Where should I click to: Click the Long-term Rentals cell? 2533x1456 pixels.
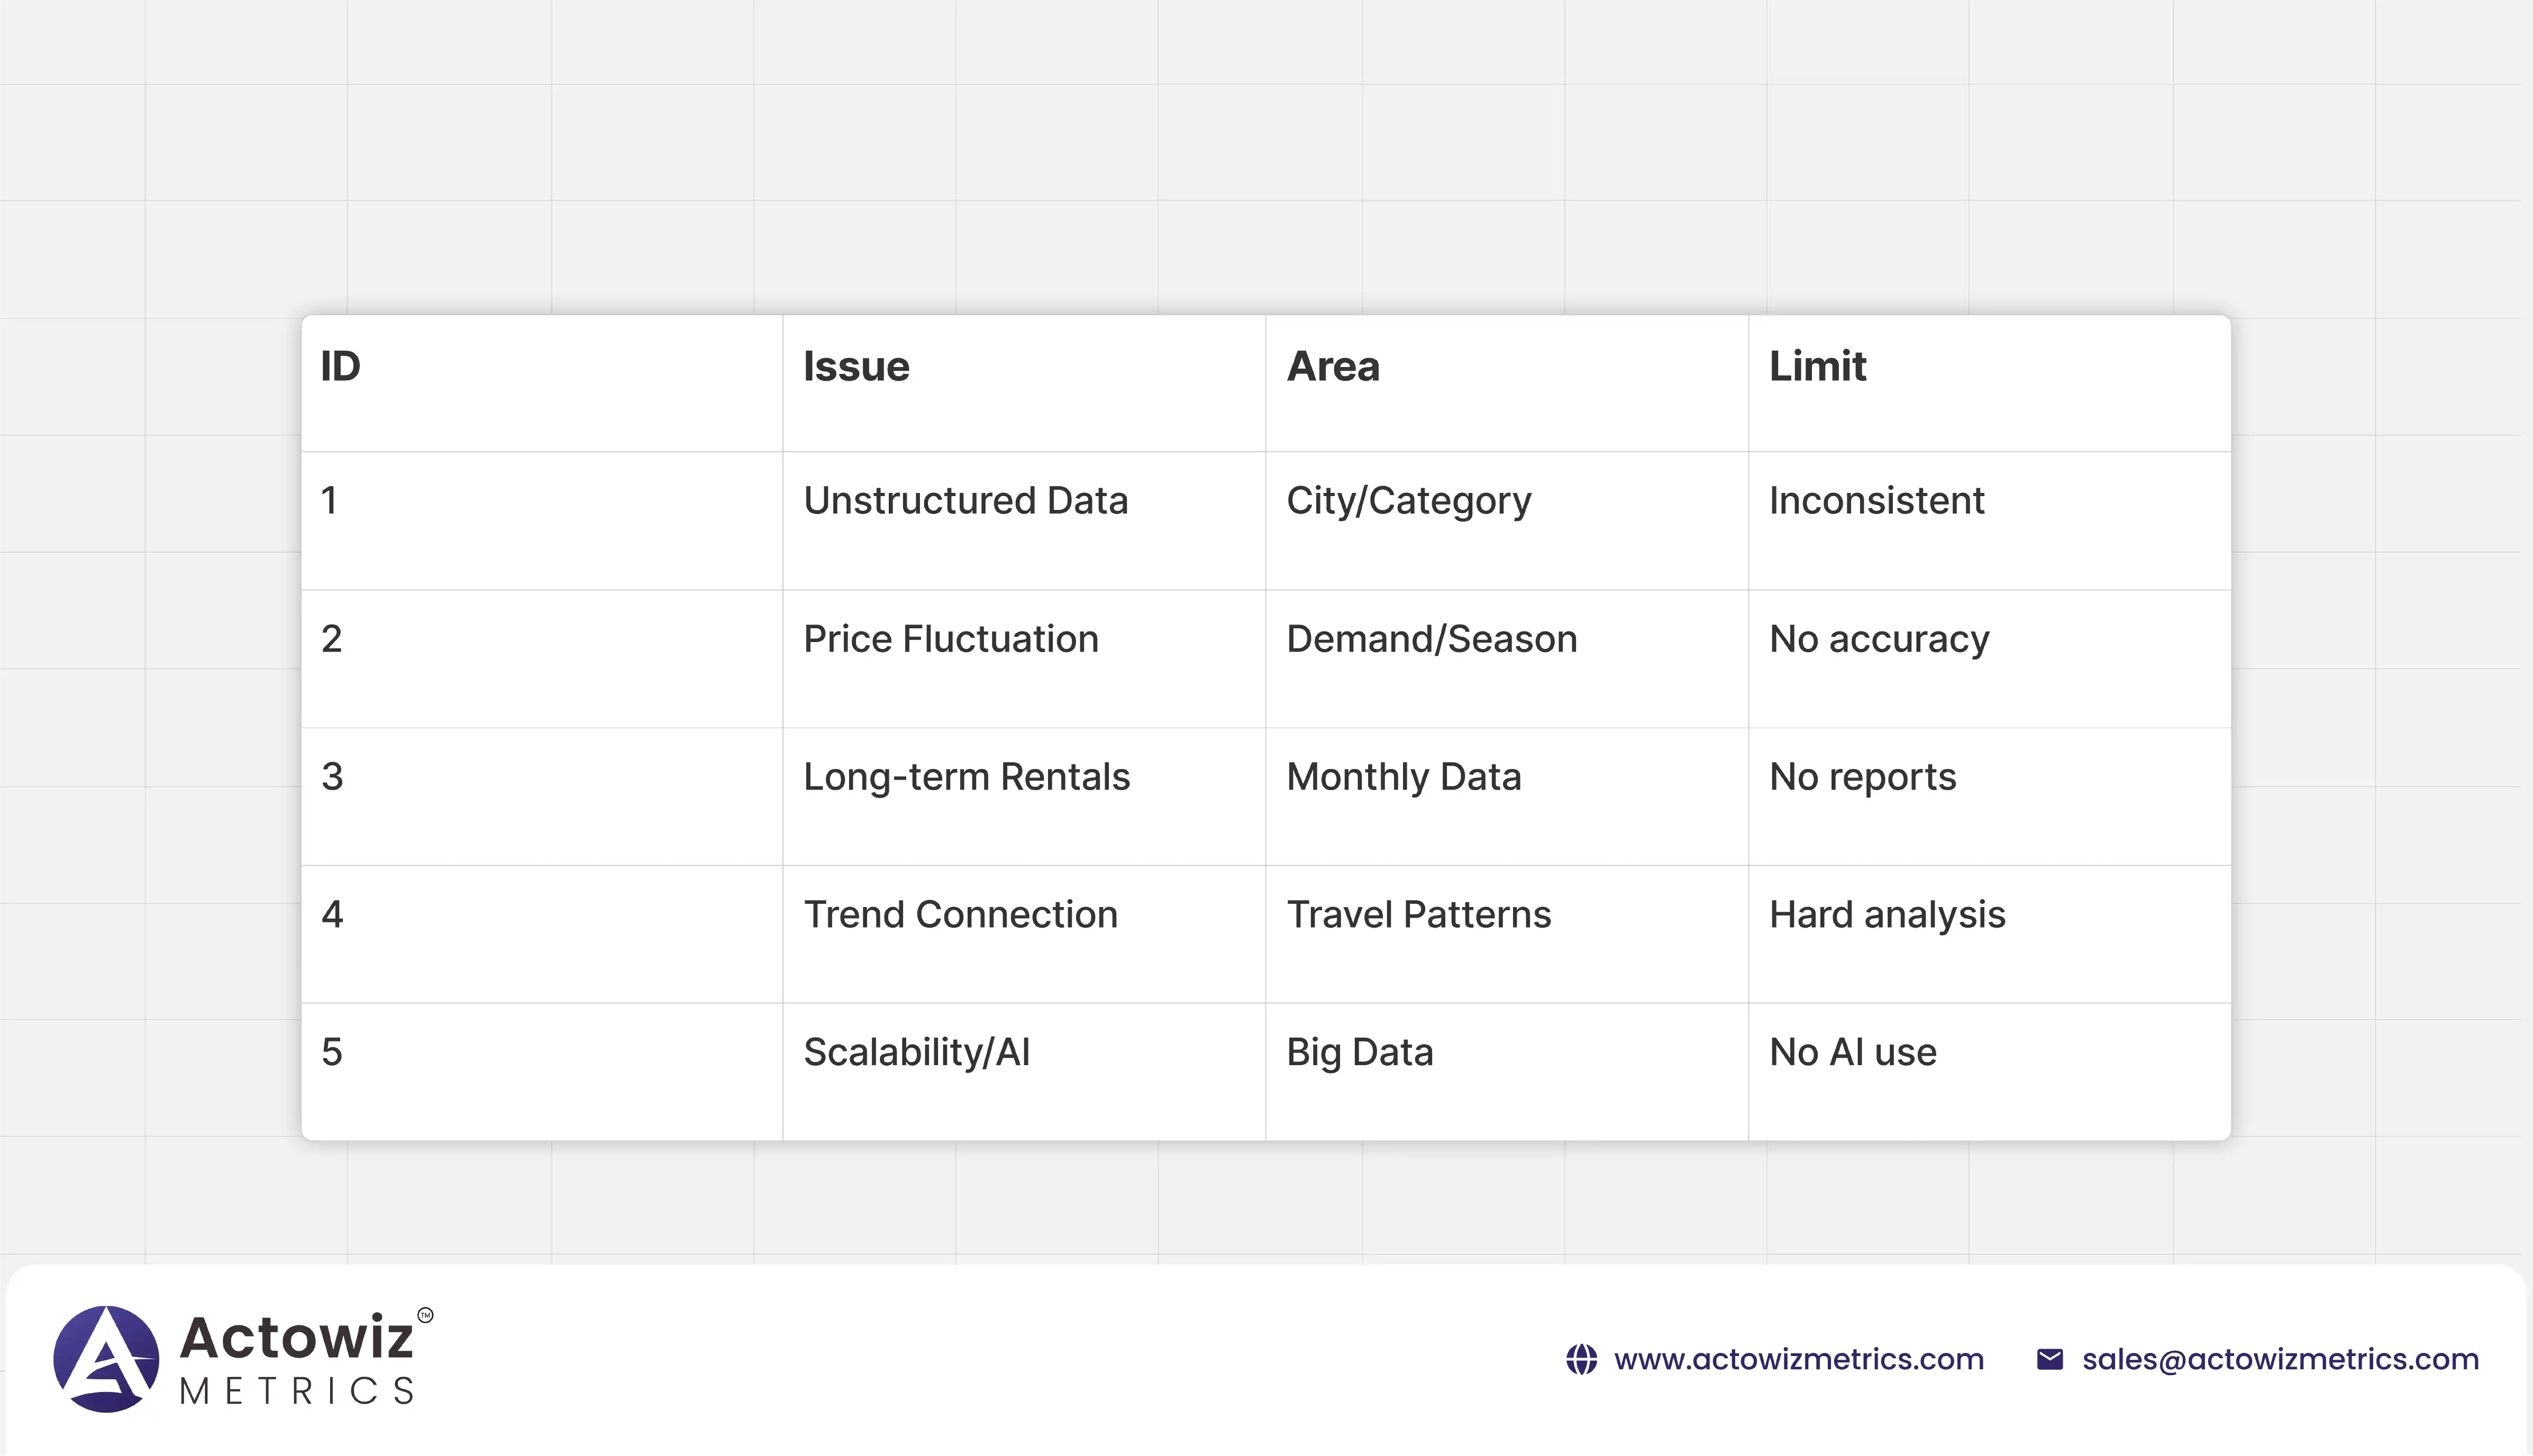[x=966, y=777]
